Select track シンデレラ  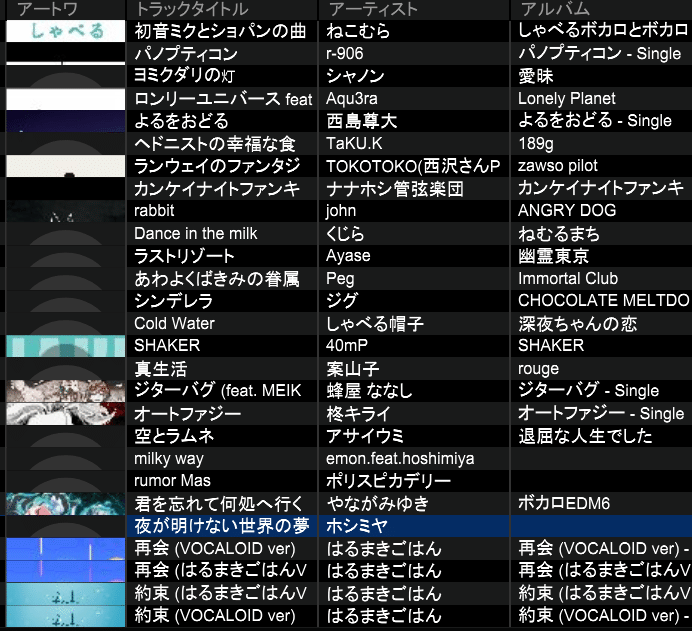173,301
